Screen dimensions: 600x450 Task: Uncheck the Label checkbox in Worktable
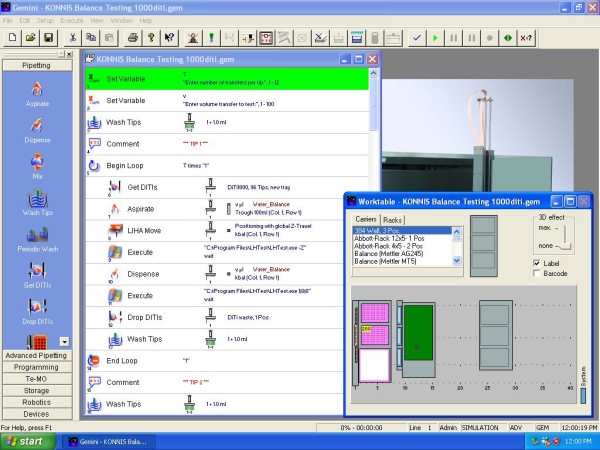[537, 262]
